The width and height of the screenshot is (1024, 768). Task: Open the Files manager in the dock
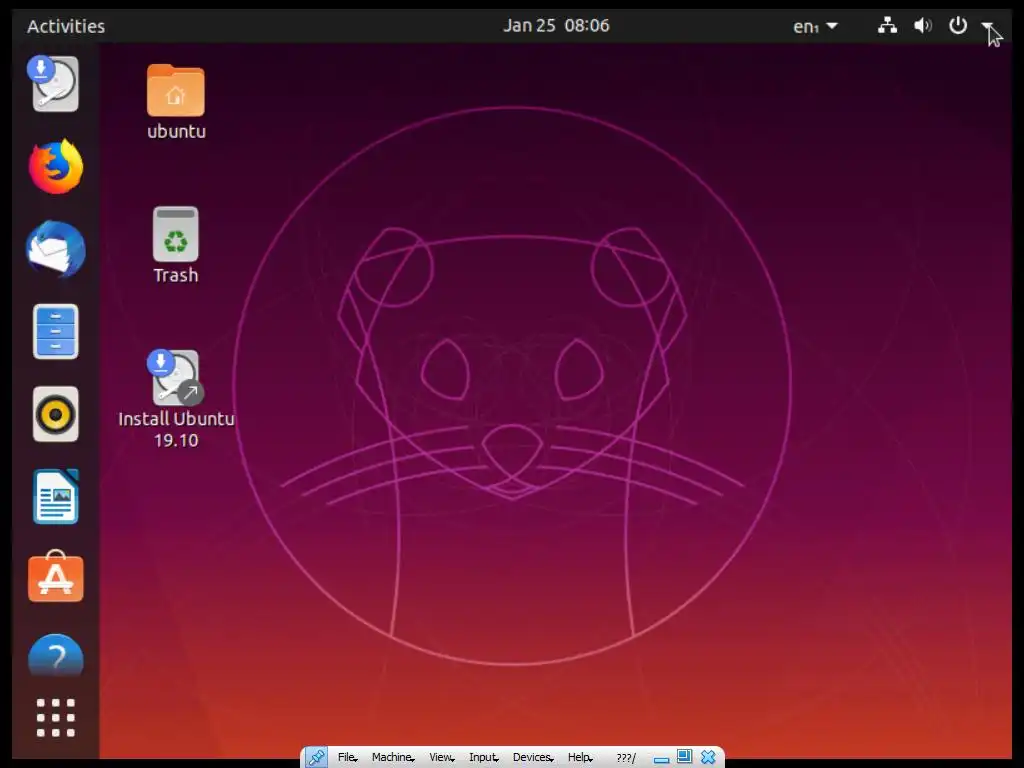tap(56, 332)
